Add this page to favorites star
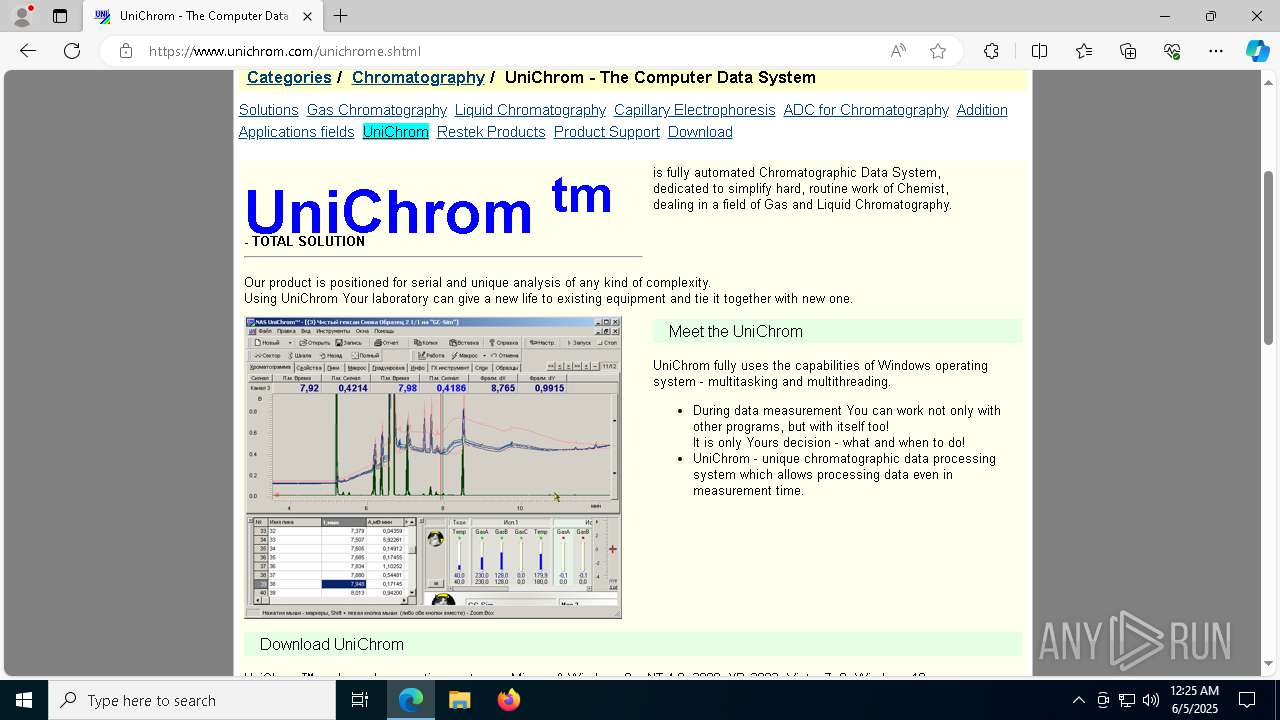Image resolution: width=1280 pixels, height=720 pixels. (938, 51)
